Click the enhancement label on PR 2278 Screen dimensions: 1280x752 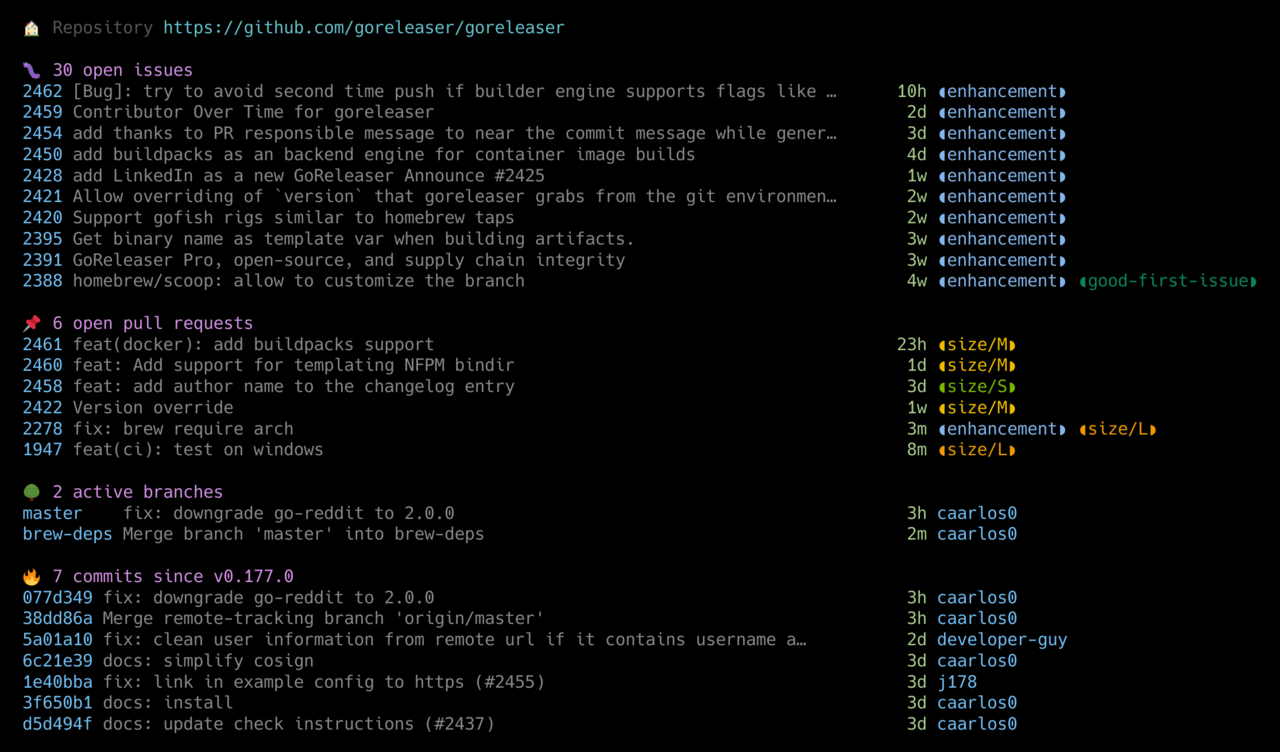[1002, 429]
